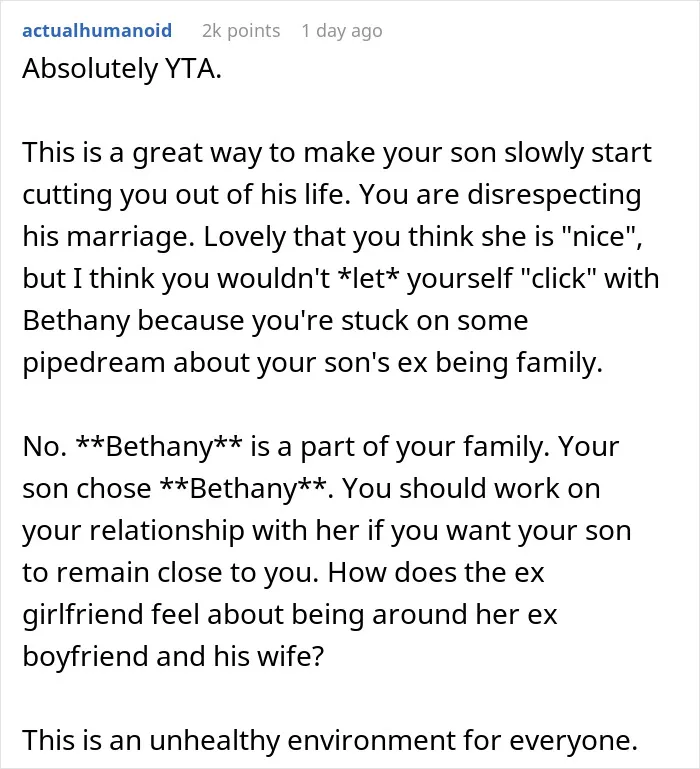The image size is (700, 769).
Task: Click boyfriend and his wife question
Action: 173,657
